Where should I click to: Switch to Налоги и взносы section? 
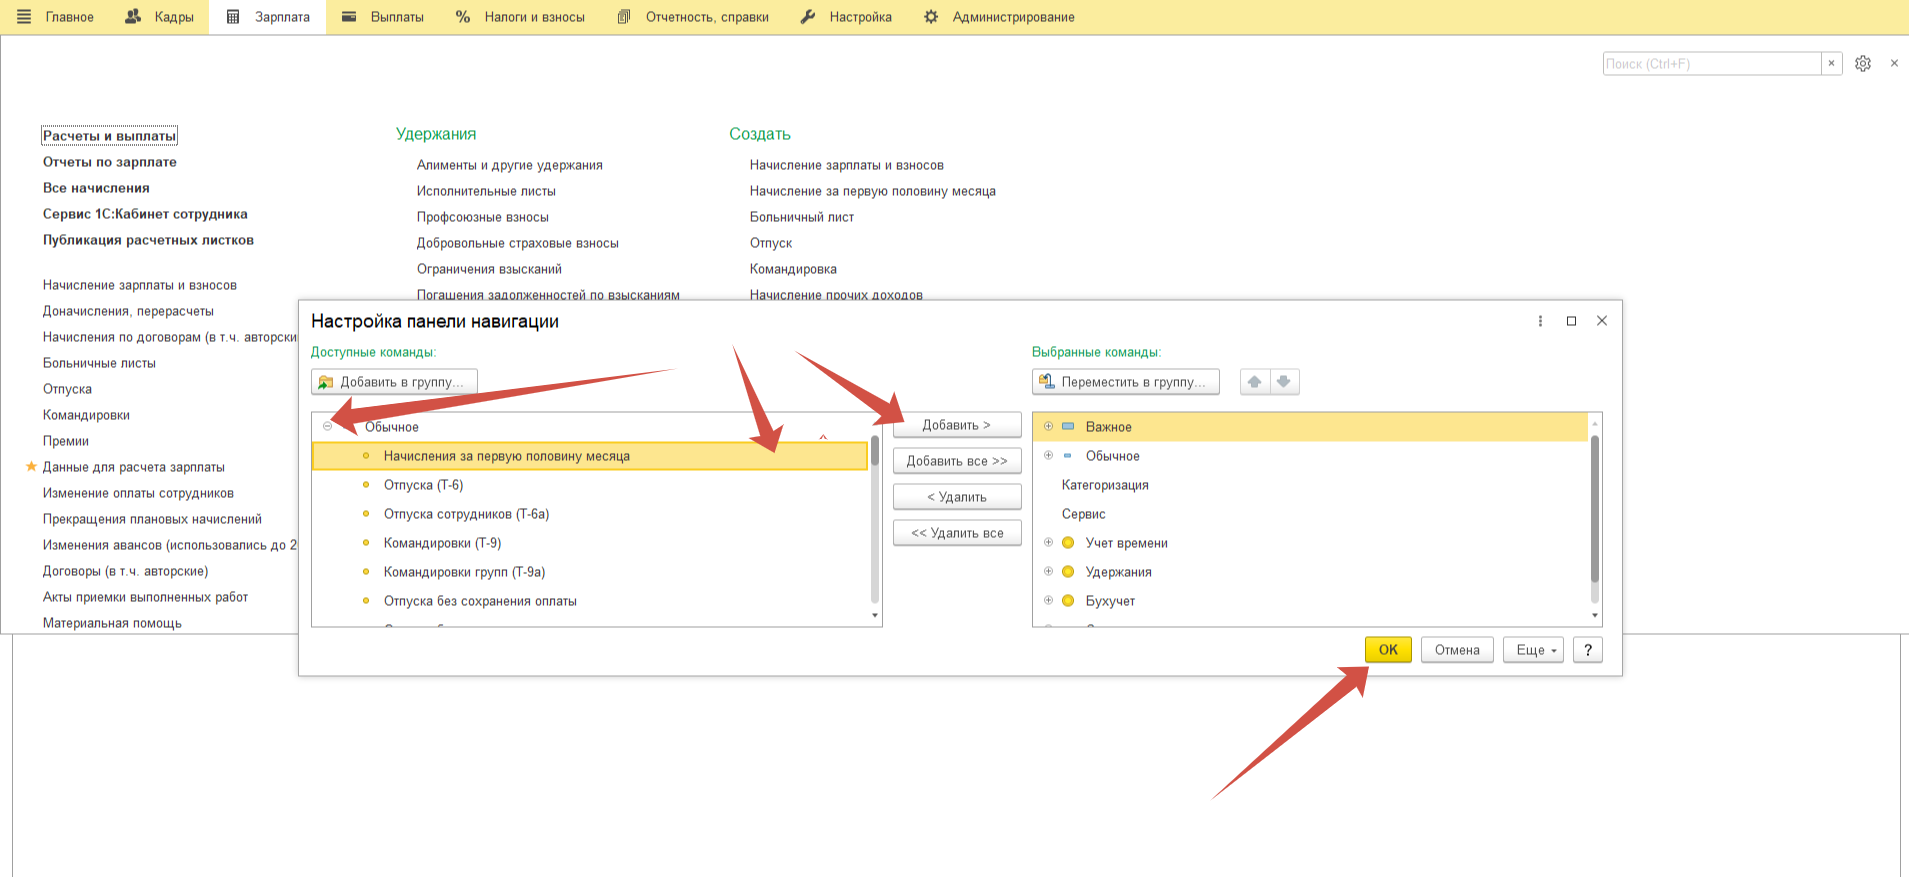[x=520, y=17]
